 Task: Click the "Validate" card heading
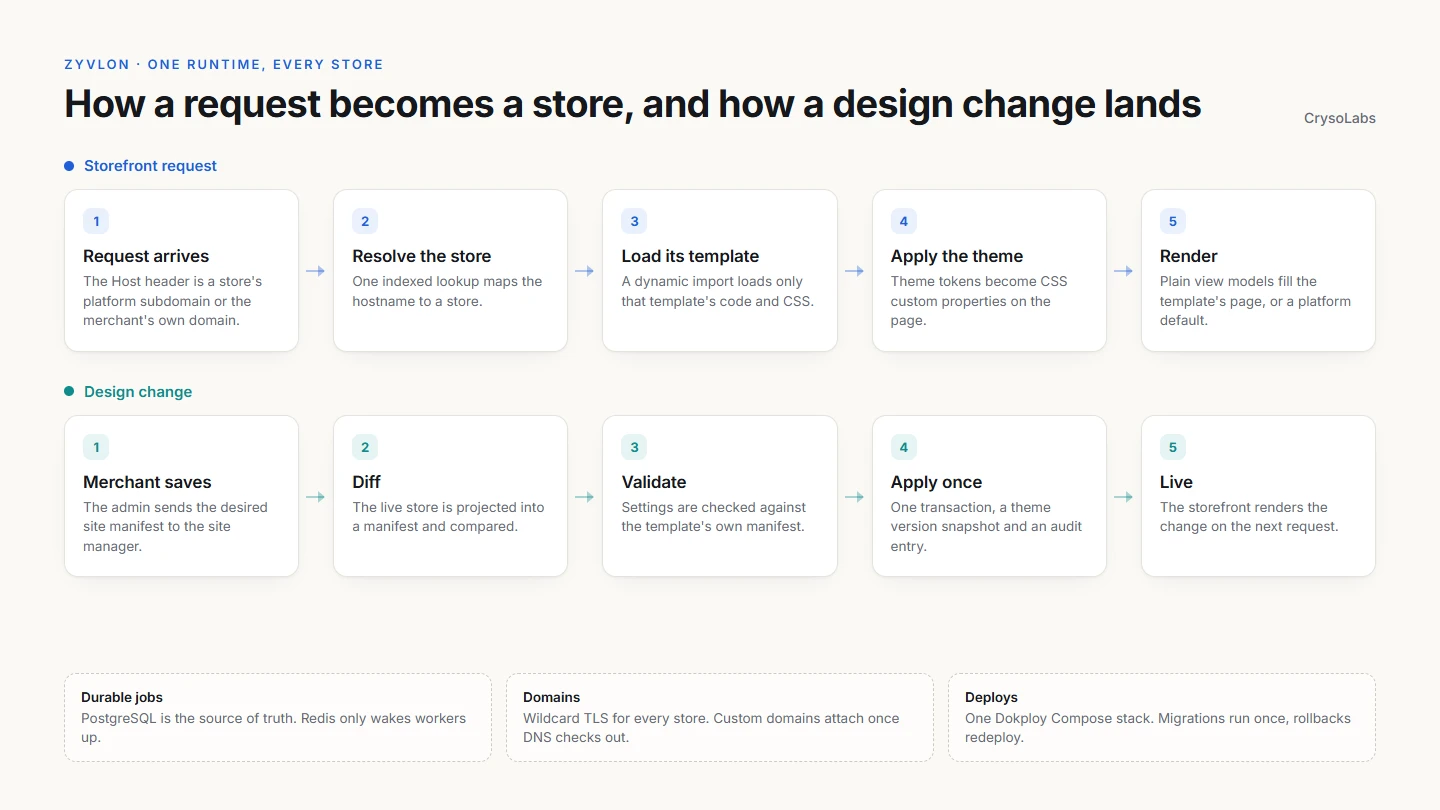point(654,482)
